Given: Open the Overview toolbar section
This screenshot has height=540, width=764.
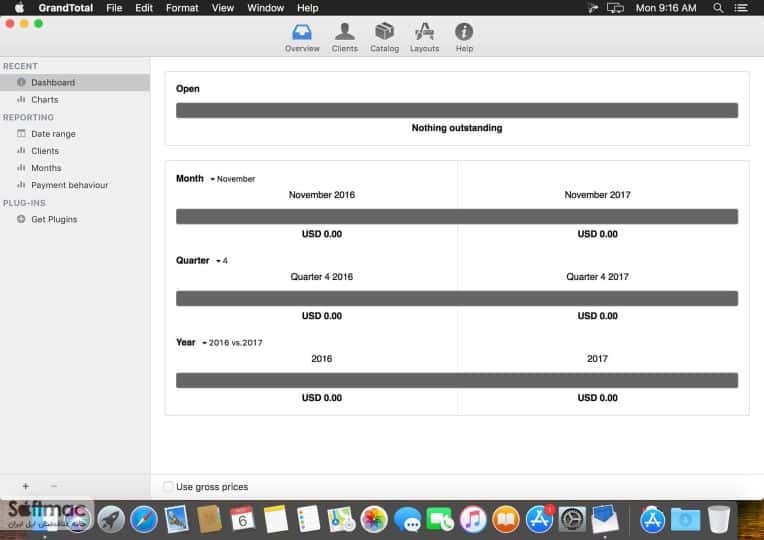Looking at the screenshot, I should click(302, 38).
